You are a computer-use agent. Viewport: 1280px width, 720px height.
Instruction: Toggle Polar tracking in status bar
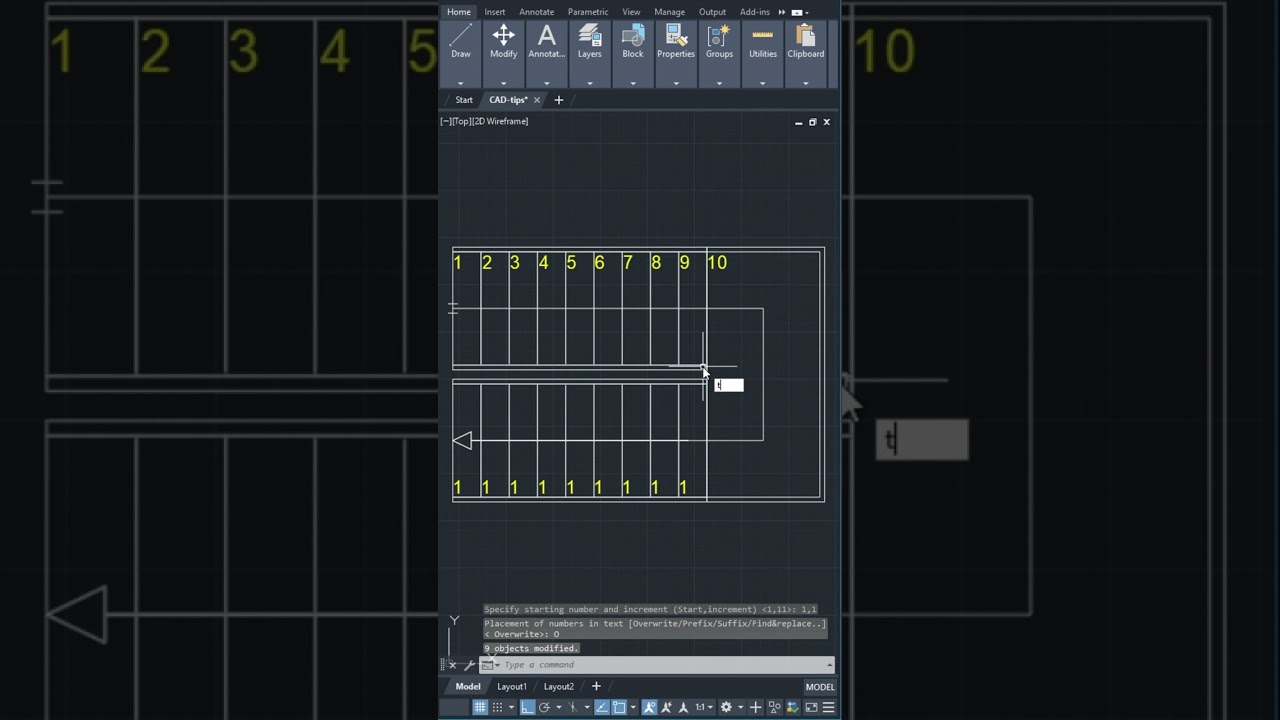[544, 707]
